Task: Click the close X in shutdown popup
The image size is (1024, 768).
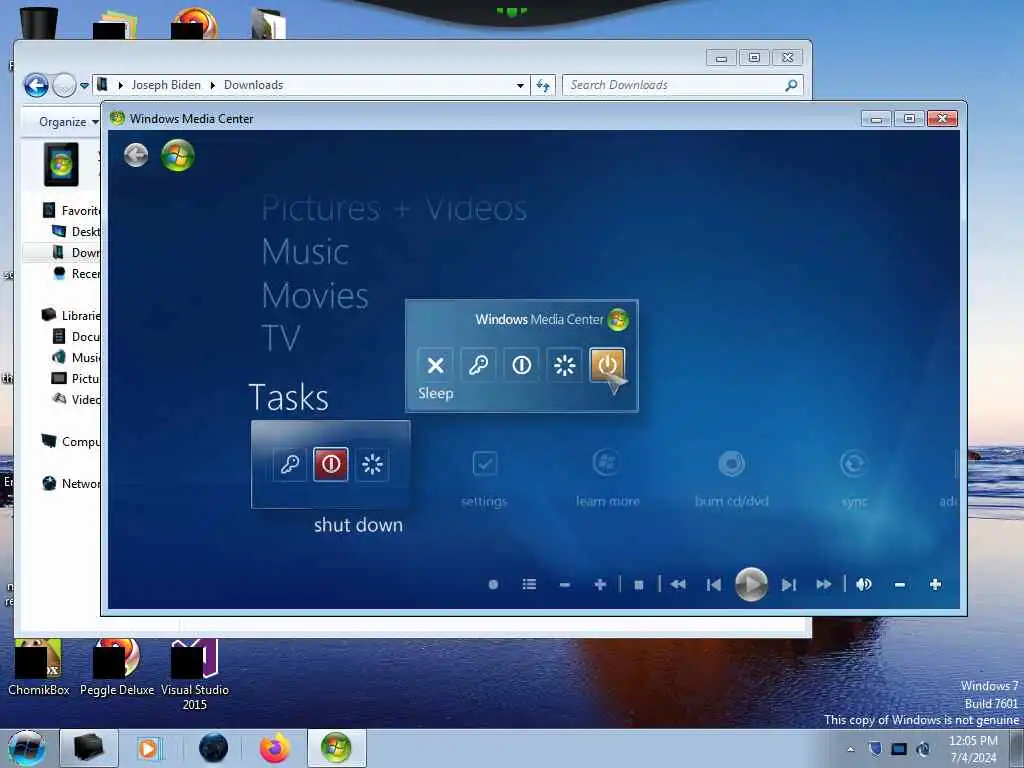Action: pyautogui.click(x=435, y=365)
